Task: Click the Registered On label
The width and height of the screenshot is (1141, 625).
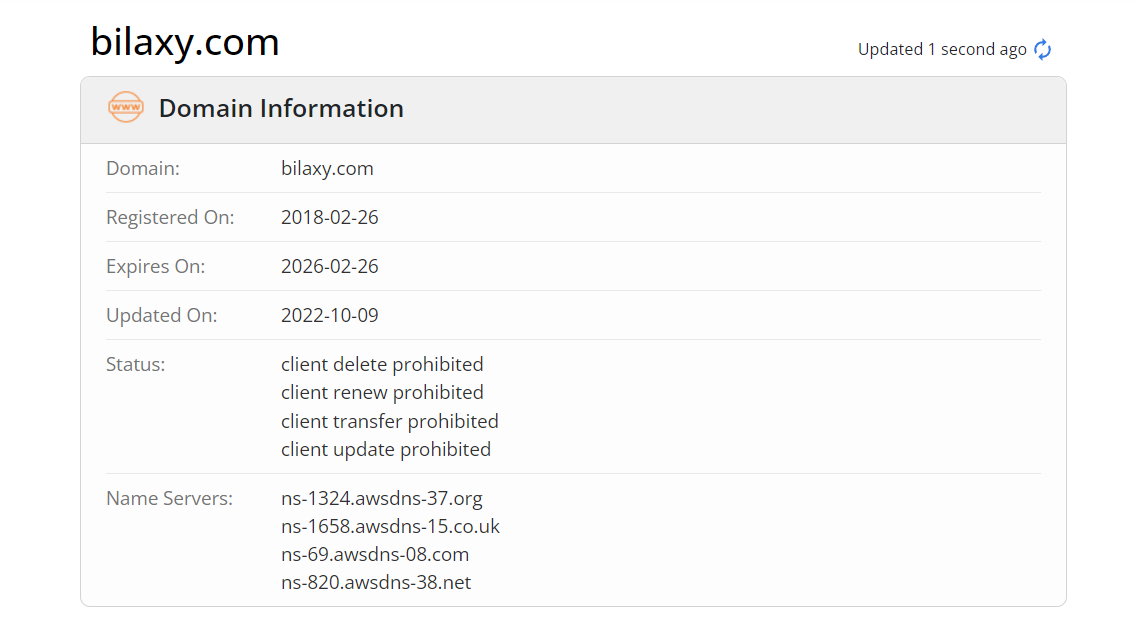Action: (170, 218)
